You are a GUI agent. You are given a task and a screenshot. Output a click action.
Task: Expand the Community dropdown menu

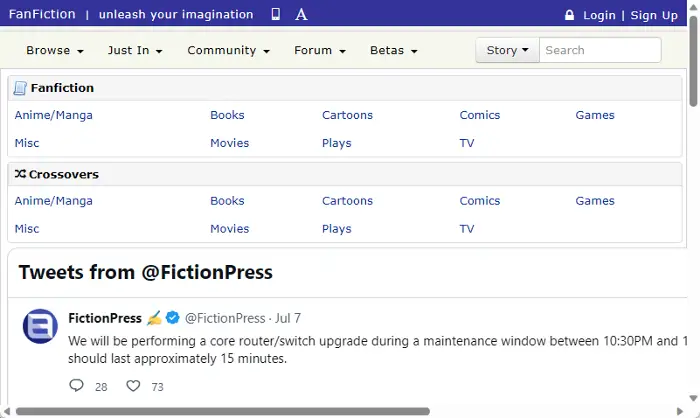coord(229,50)
